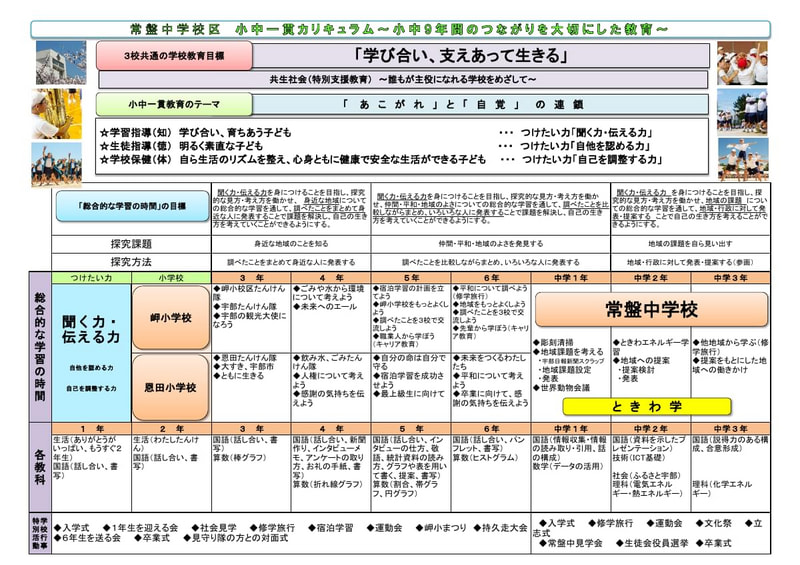The width and height of the screenshot is (800, 565).
Task: Select the item 彫刻清掃
Action: [553, 342]
